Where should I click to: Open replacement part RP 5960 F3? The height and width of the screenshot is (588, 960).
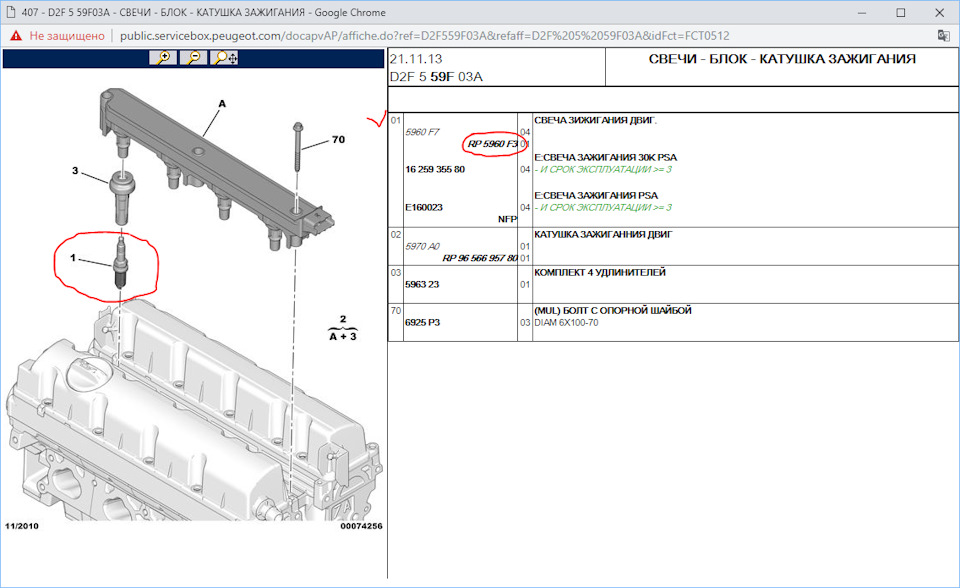click(x=493, y=144)
